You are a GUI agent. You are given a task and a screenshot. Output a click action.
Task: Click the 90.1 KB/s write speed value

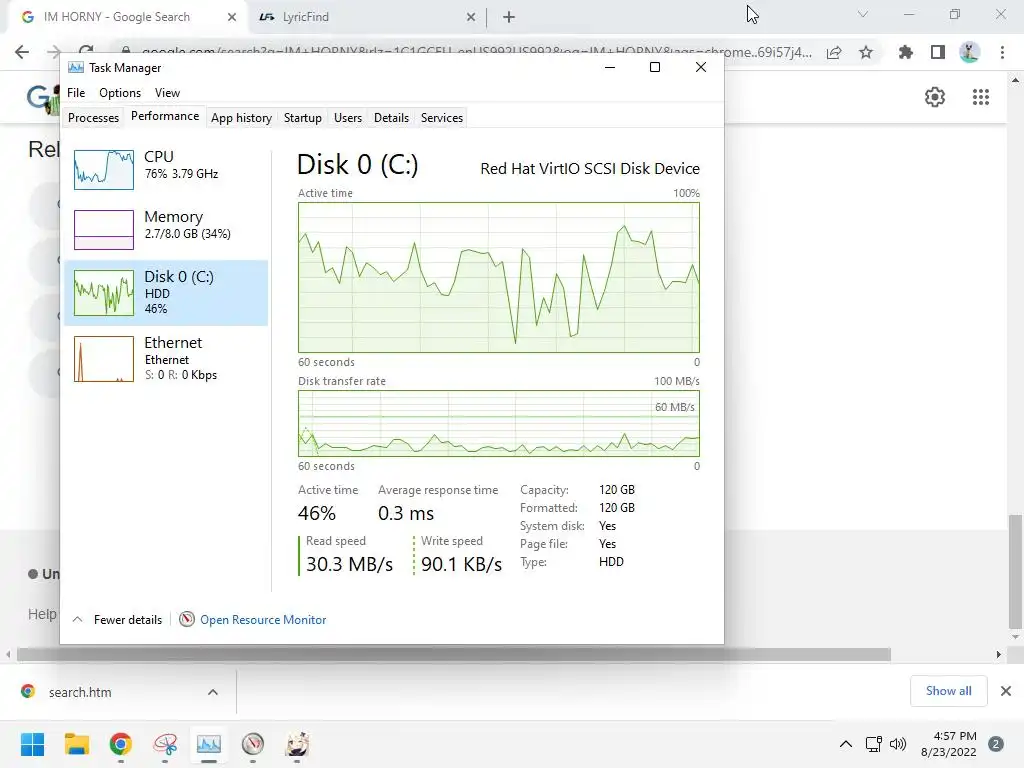coord(461,564)
